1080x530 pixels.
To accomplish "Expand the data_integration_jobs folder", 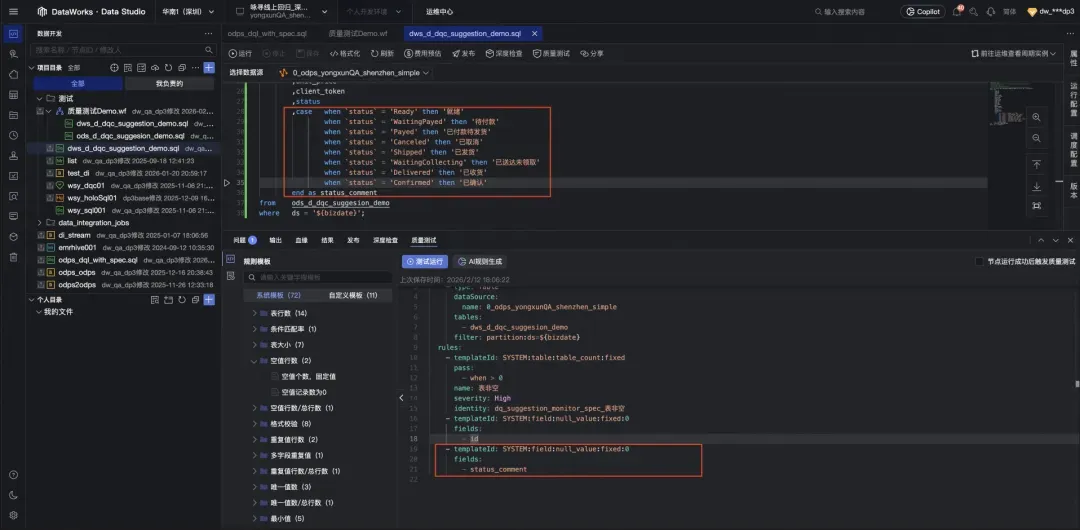I will click(x=40, y=223).
